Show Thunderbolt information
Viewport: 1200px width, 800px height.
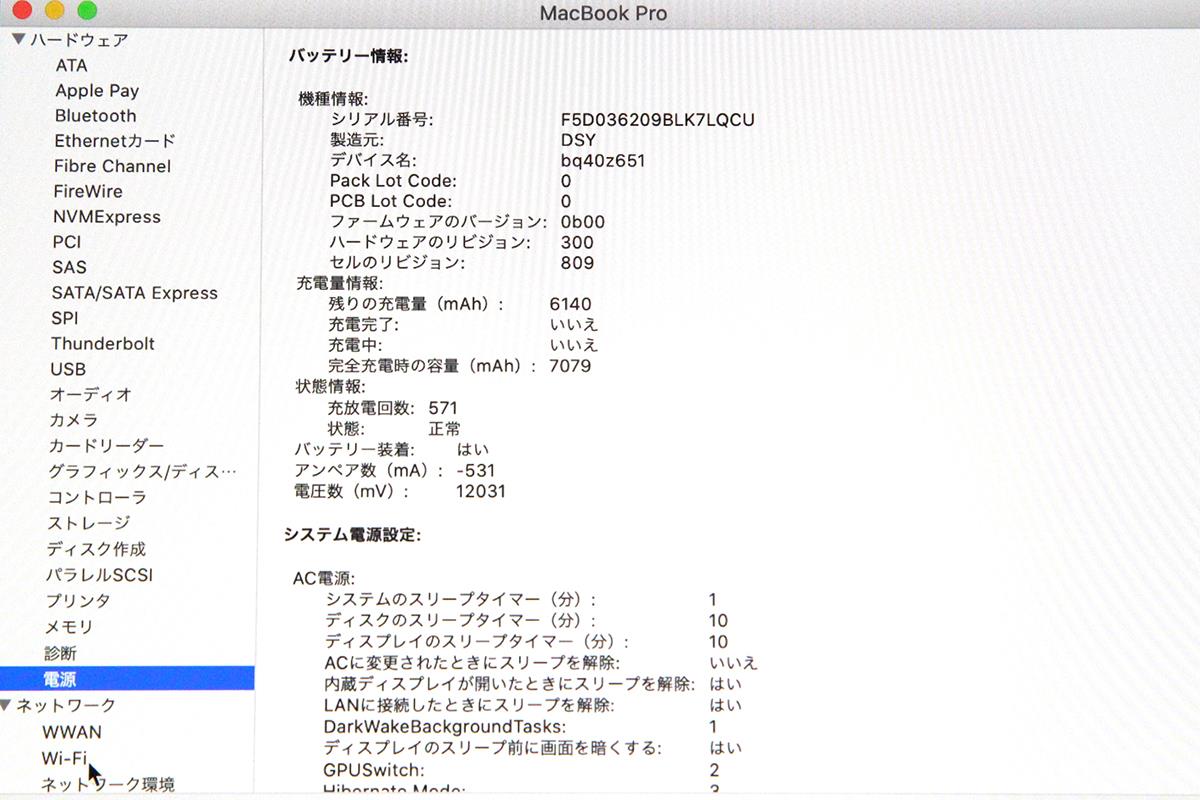103,343
